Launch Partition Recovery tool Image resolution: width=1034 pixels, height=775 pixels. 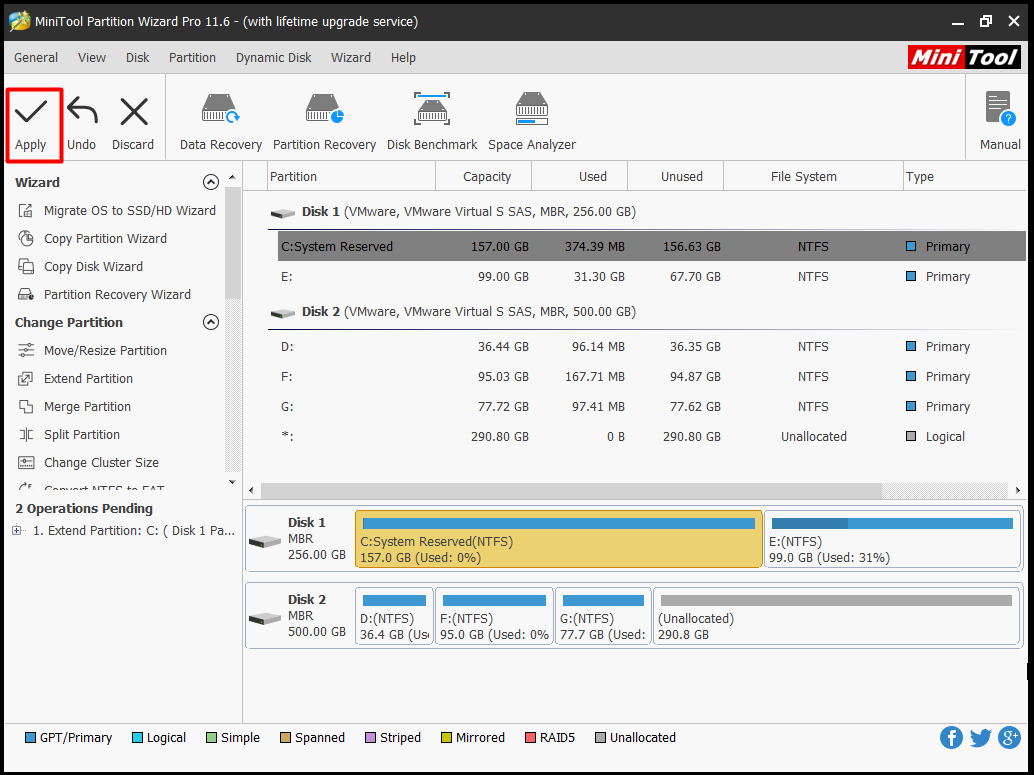pos(324,110)
